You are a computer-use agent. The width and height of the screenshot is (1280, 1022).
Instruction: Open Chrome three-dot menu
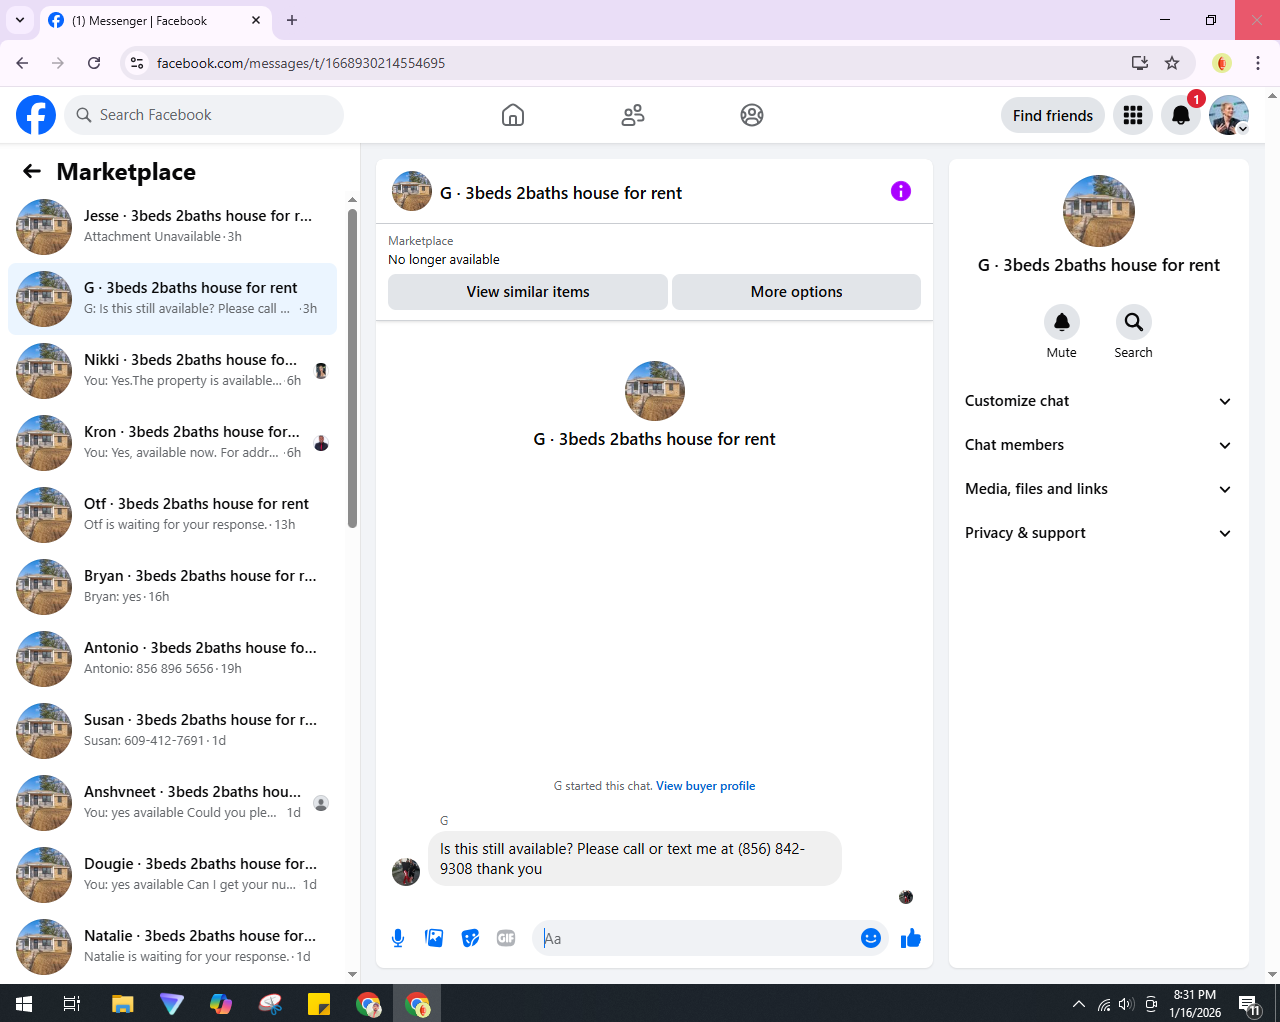(x=1258, y=63)
